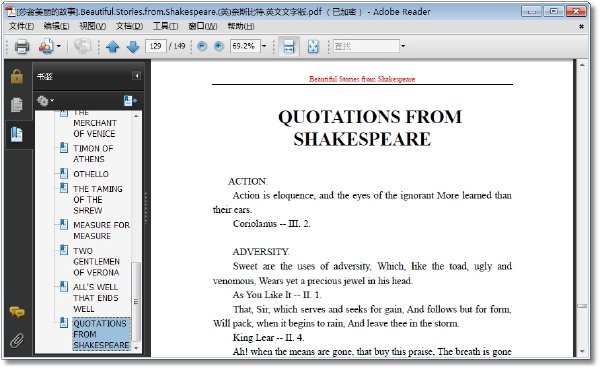Viewport: 600px width, 369px height.
Task: Open THE TAMING OF THE SHREW bookmark
Action: pyautogui.click(x=98, y=200)
